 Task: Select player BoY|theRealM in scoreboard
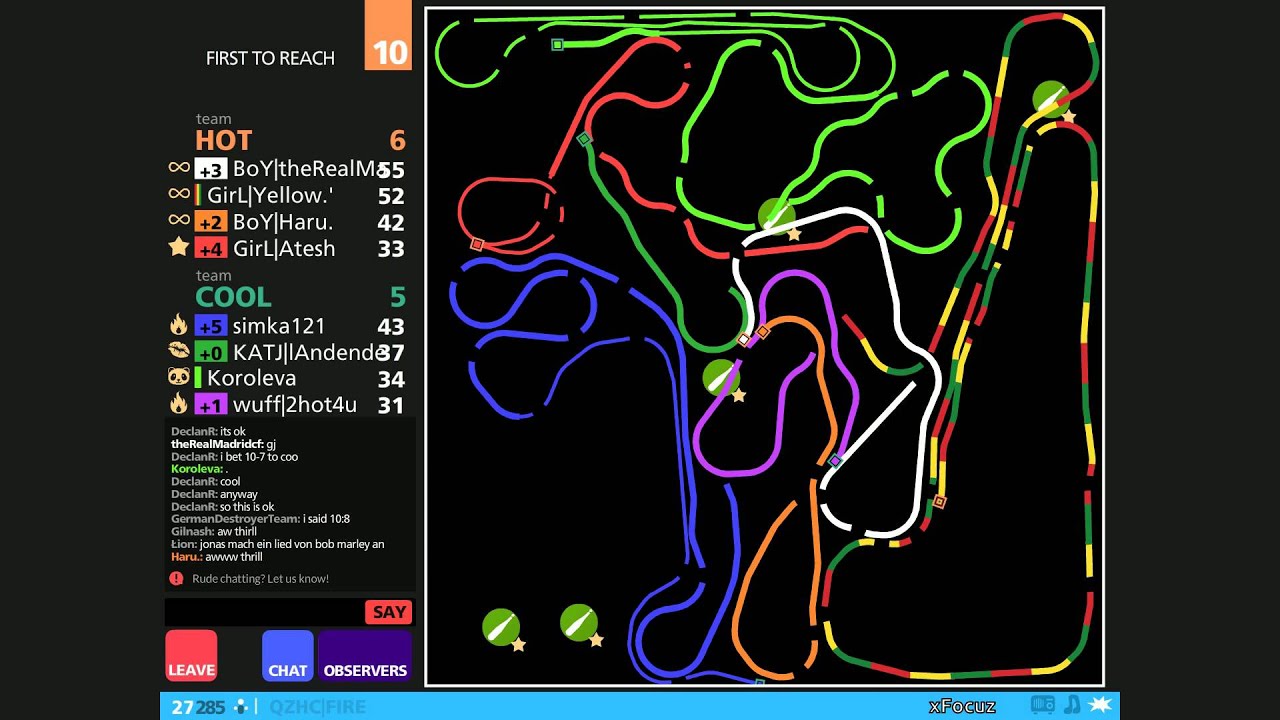pyautogui.click(x=309, y=169)
